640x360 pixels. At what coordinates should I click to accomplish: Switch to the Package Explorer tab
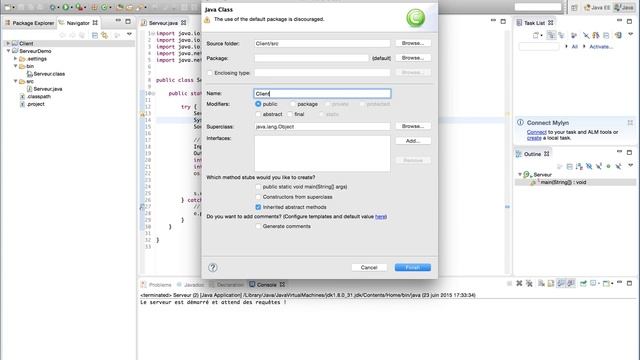click(29, 23)
